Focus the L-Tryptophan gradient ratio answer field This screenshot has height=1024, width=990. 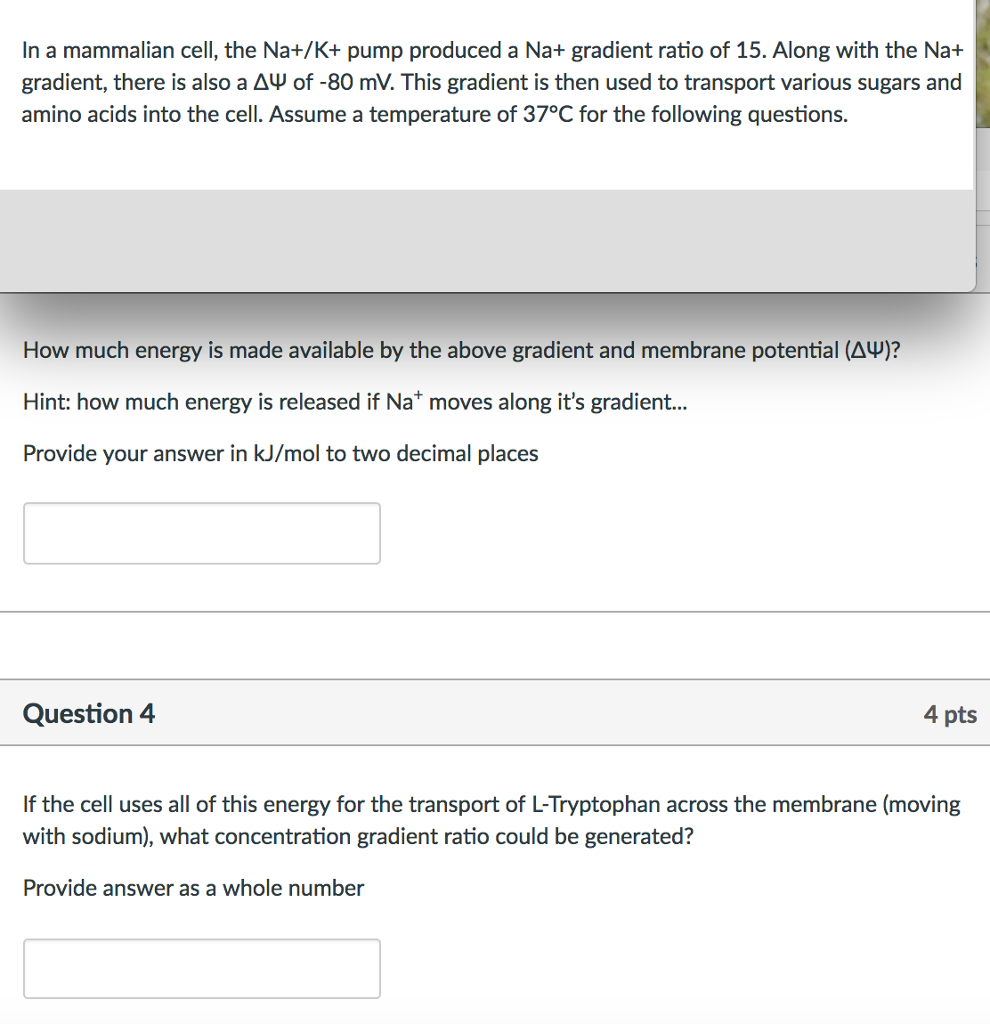click(201, 968)
